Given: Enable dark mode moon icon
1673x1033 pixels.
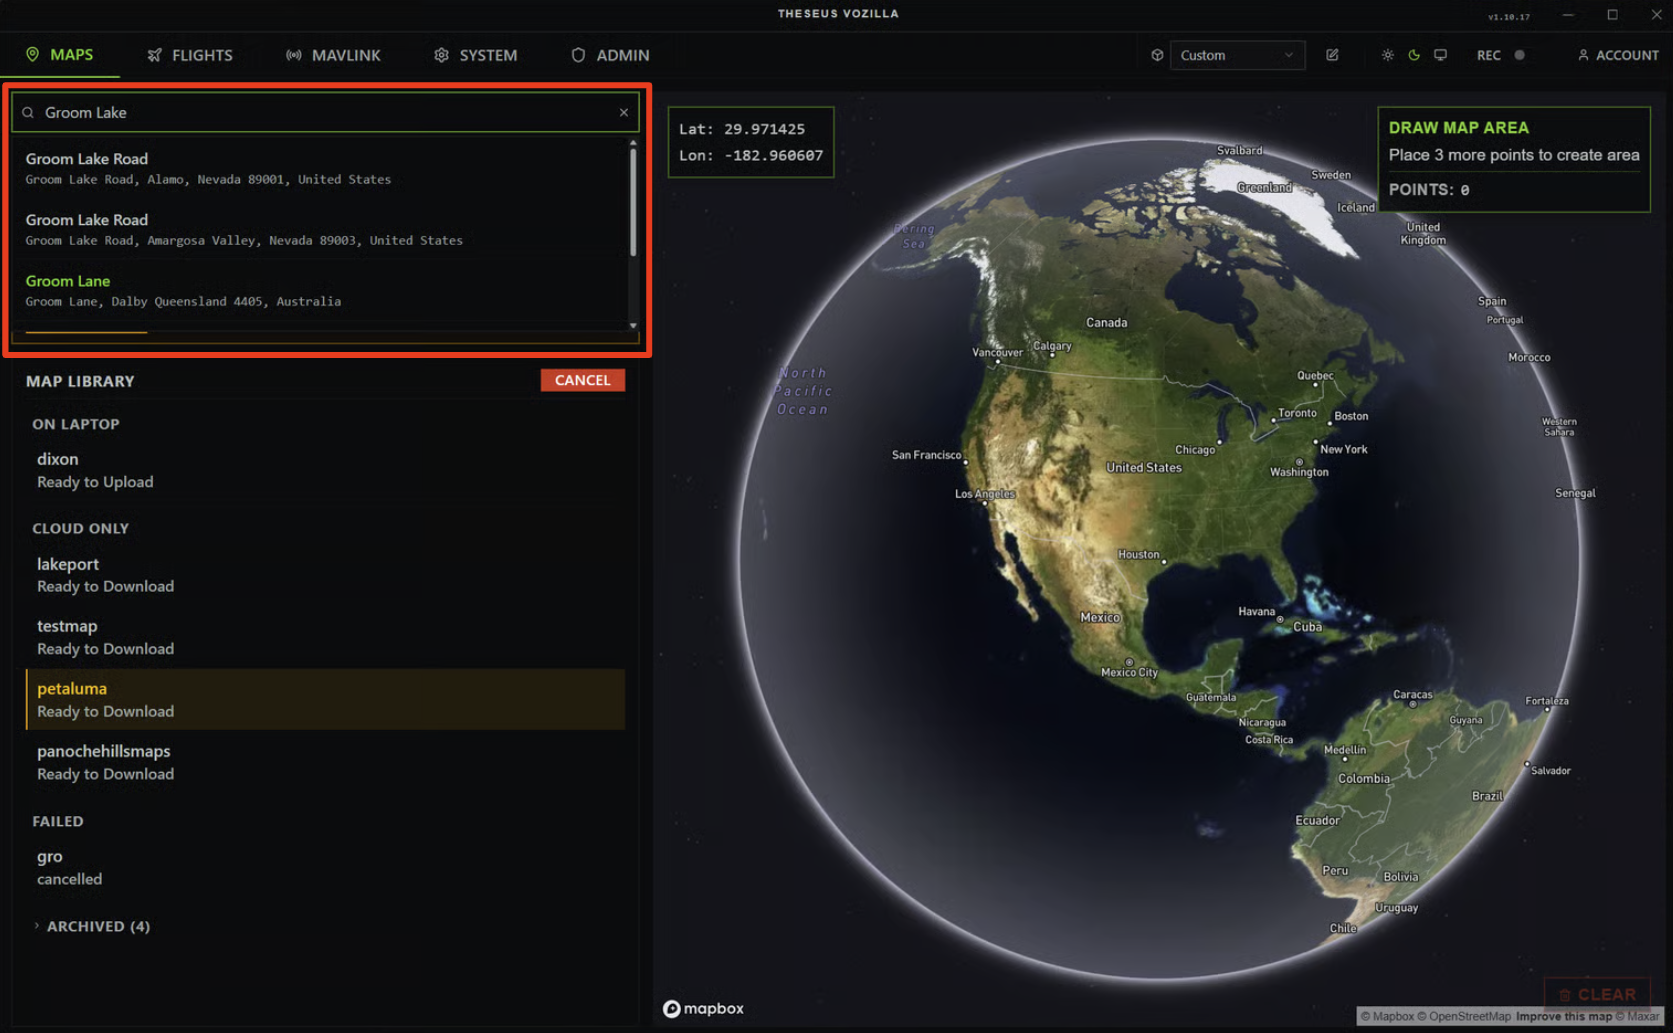Looking at the screenshot, I should point(1414,55).
